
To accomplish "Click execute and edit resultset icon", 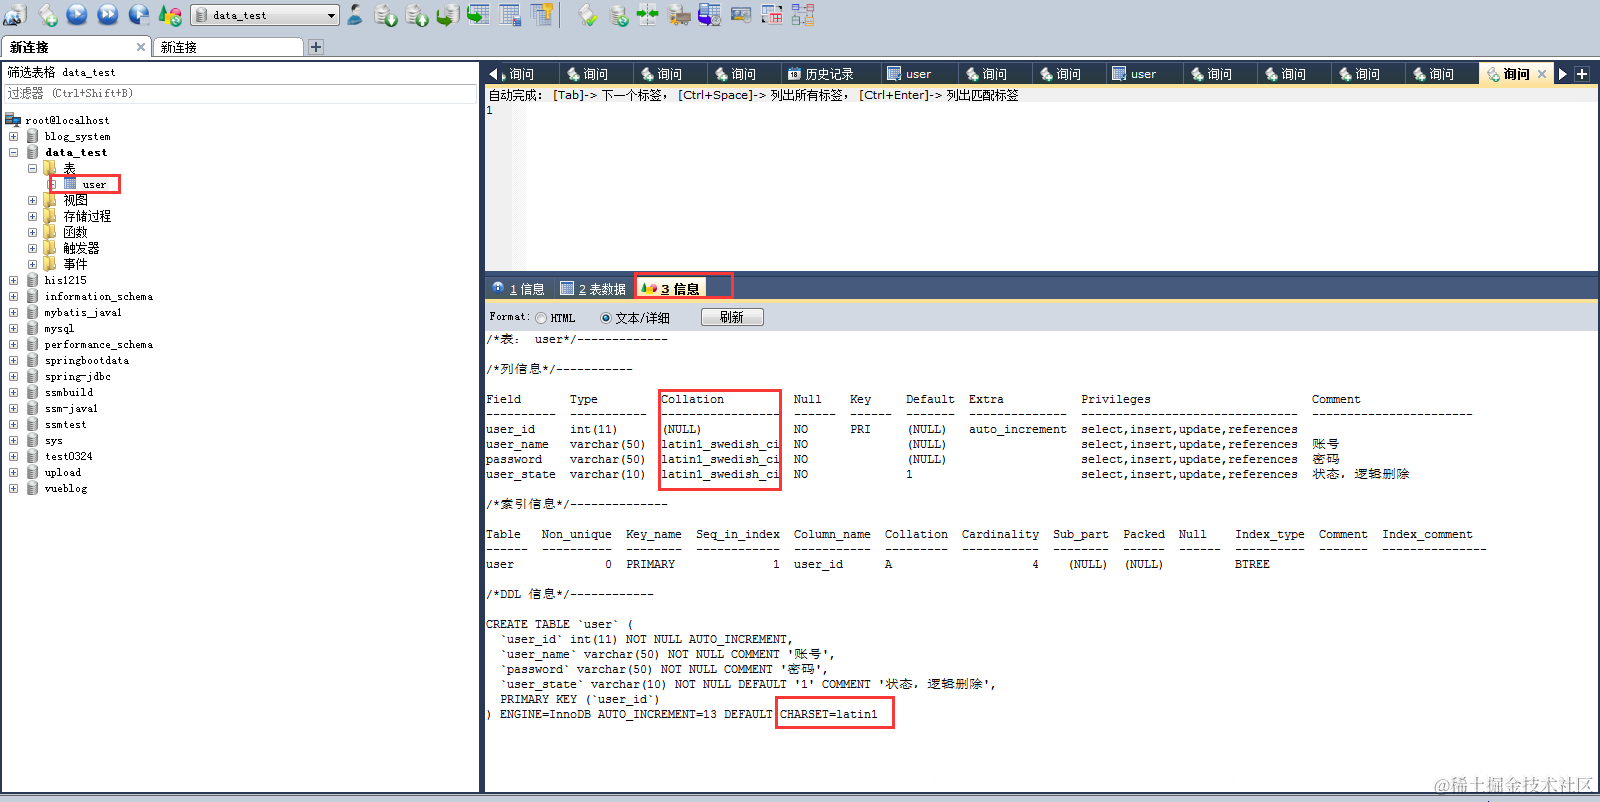I will pyautogui.click(x=138, y=15).
